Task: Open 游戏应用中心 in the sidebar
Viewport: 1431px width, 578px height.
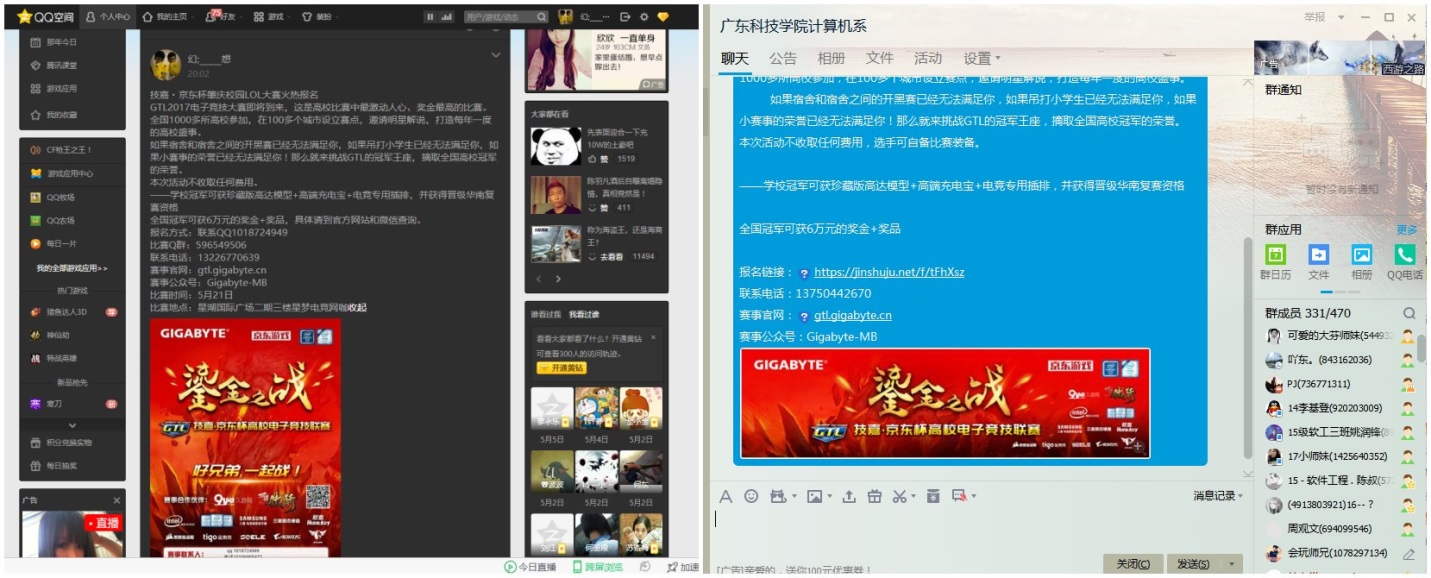Action: tap(61, 173)
